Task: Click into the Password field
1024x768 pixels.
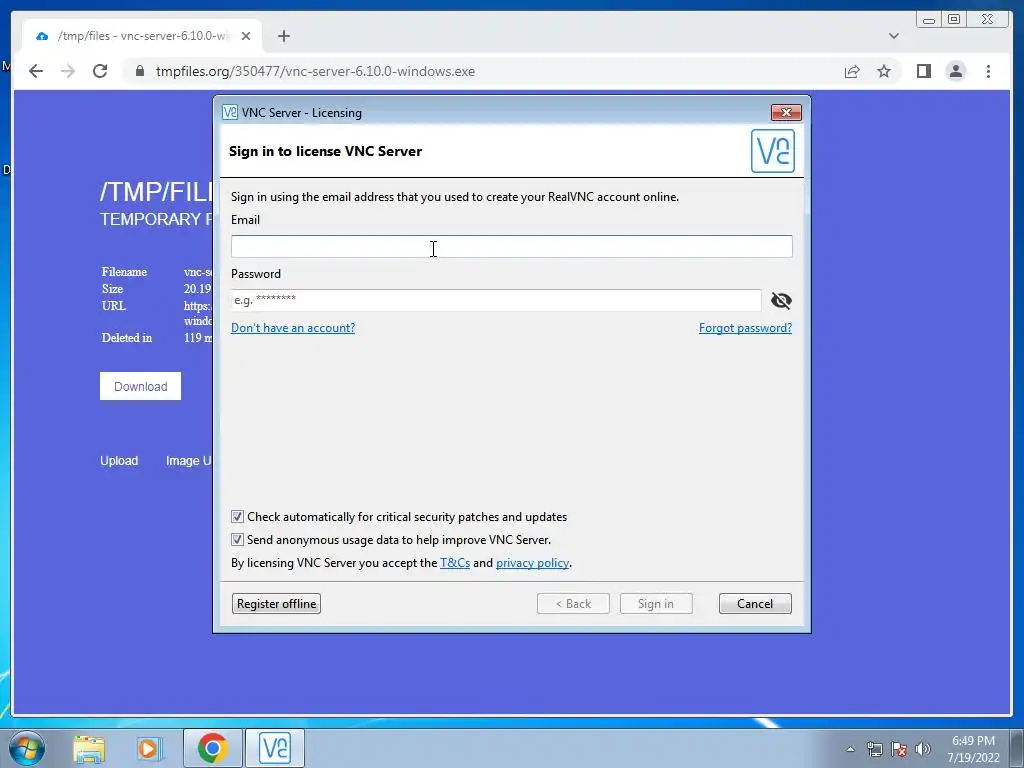Action: 496,300
